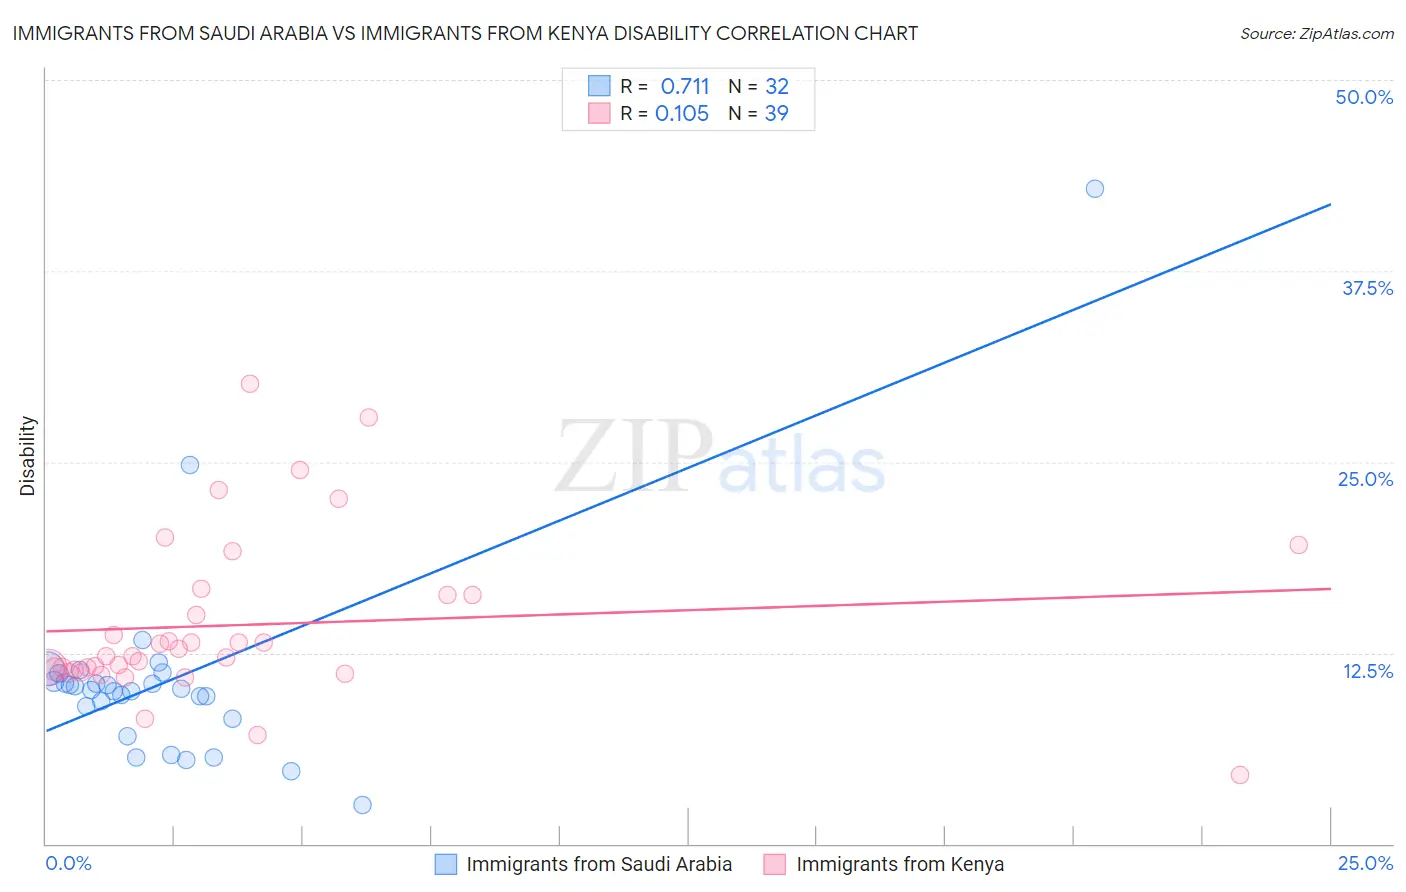1406x892 pixels.
Task: Click the lowest pink data point at far right
Action: click(1240, 775)
